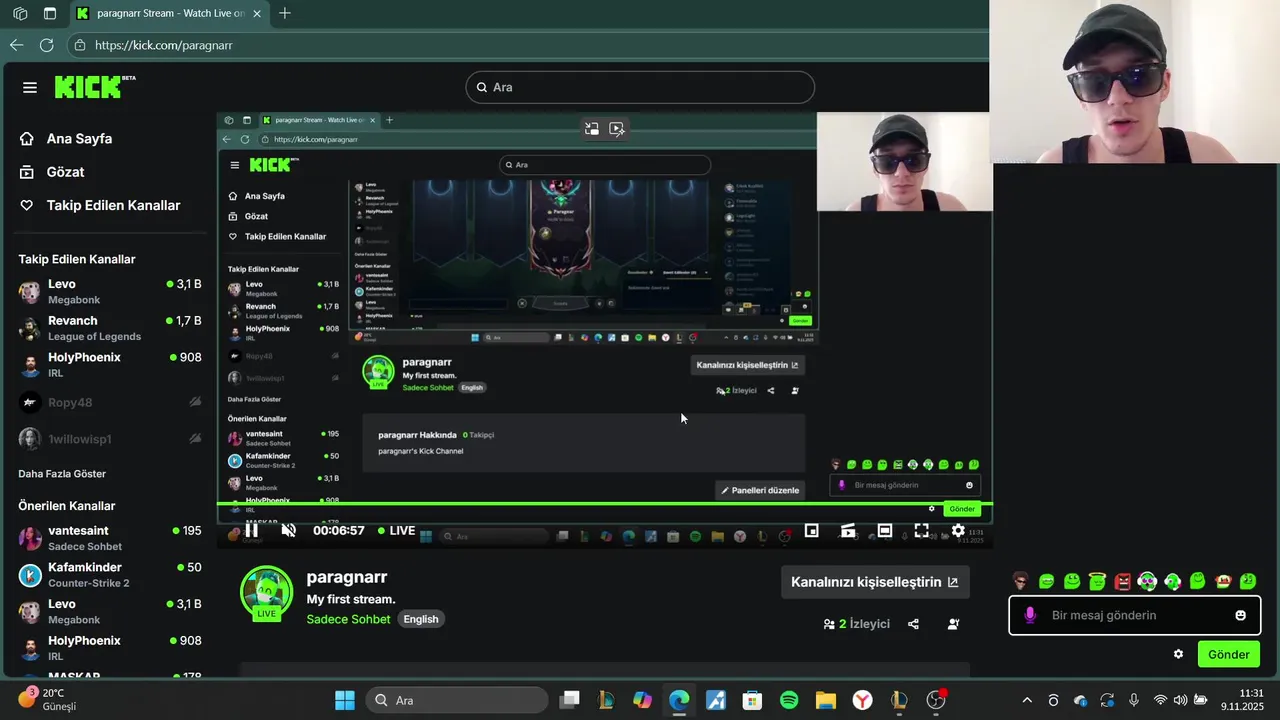Open File Explorer from the taskbar
1280x720 pixels.
(825, 700)
